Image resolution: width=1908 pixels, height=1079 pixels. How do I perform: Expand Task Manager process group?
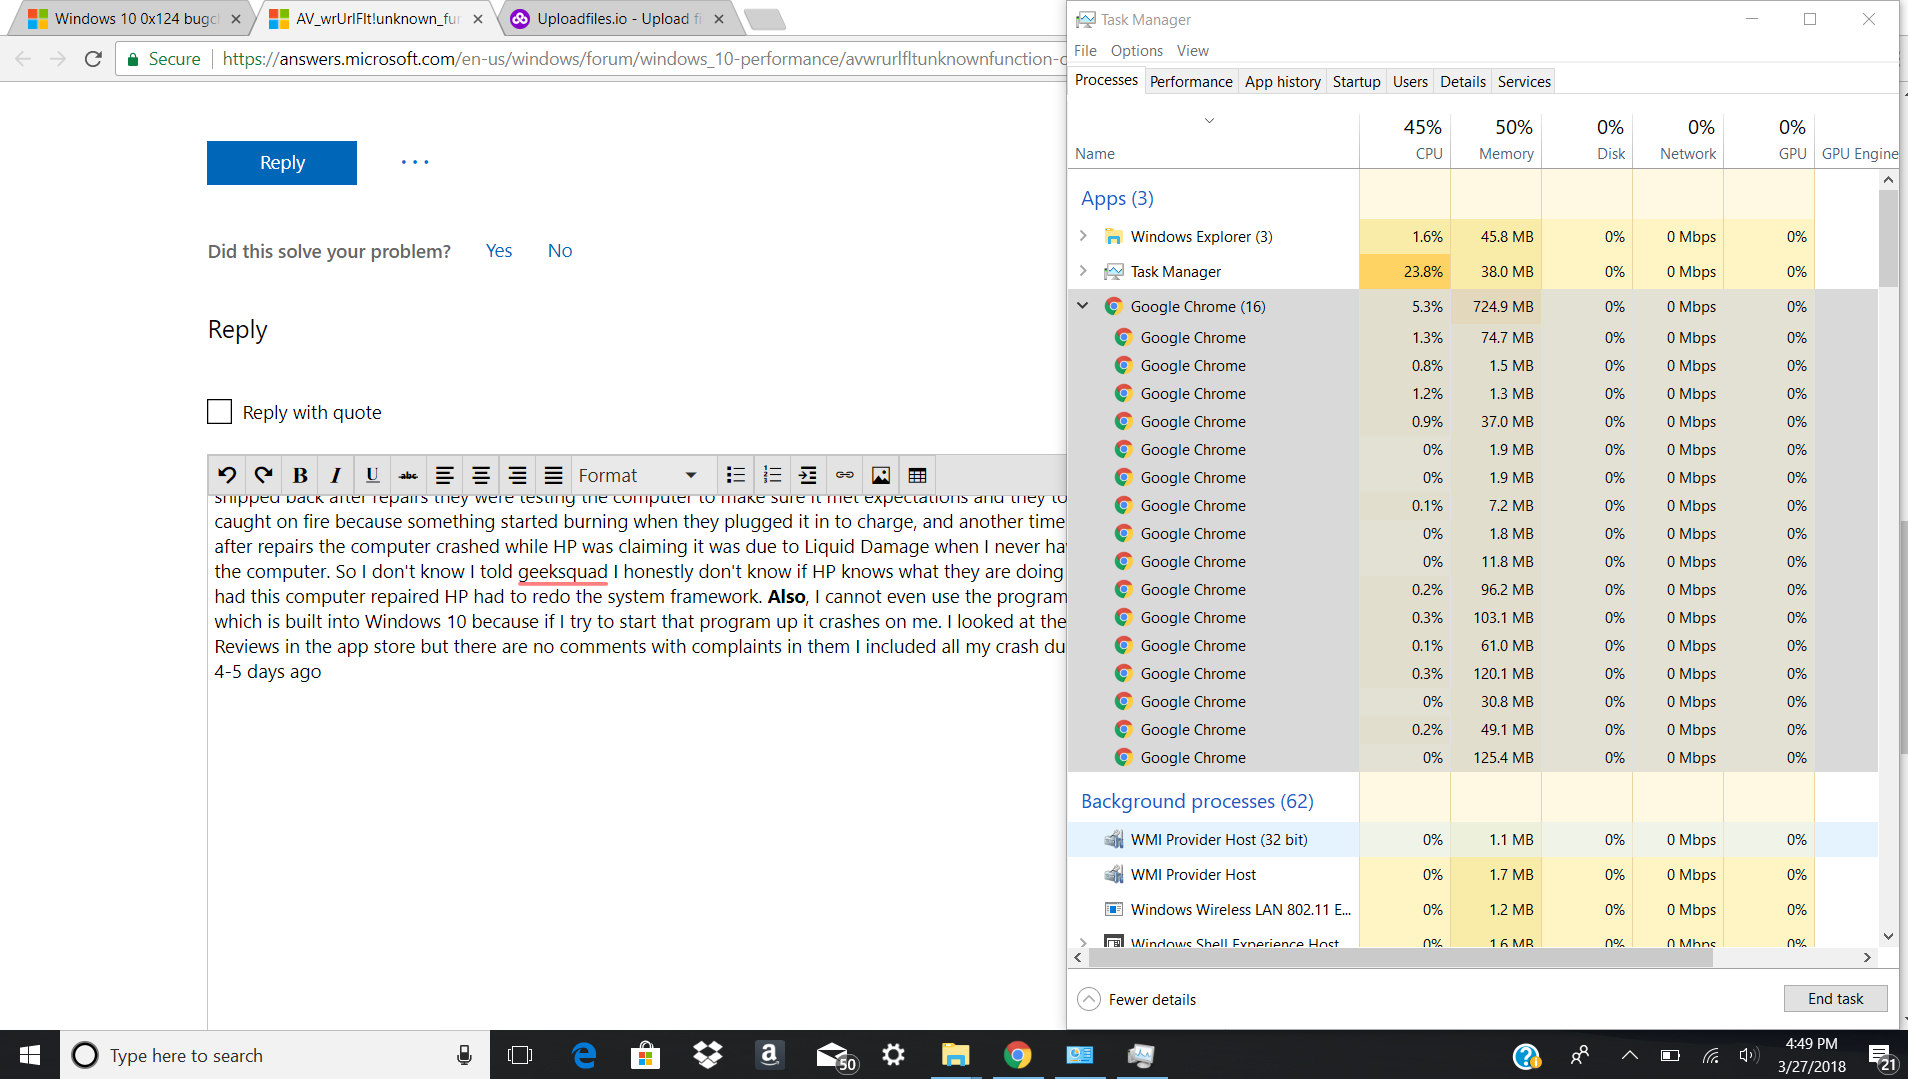point(1083,271)
